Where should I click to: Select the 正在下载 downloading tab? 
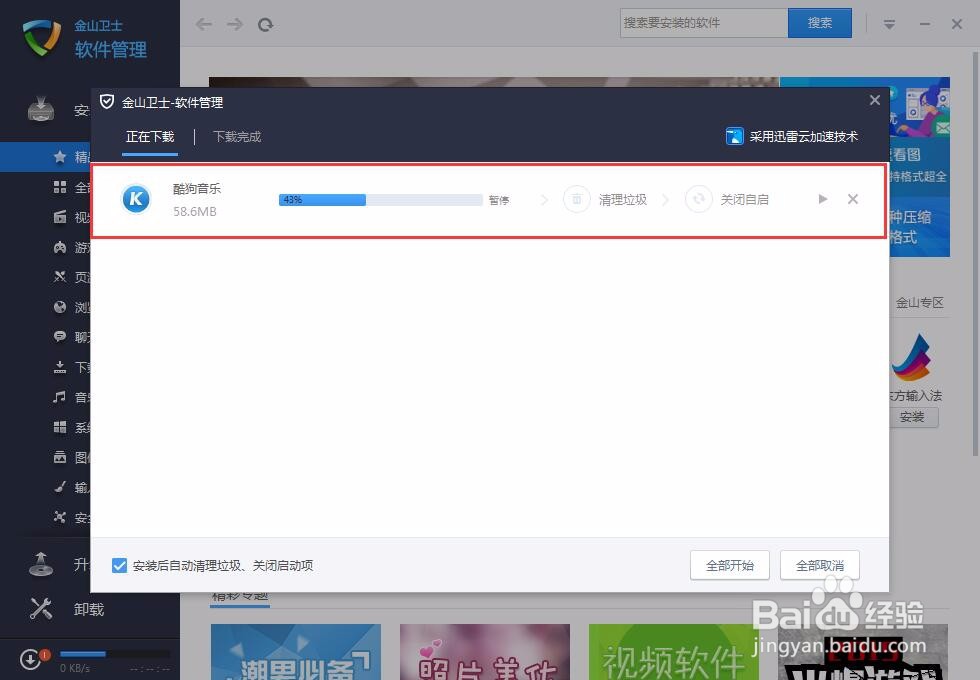point(150,137)
